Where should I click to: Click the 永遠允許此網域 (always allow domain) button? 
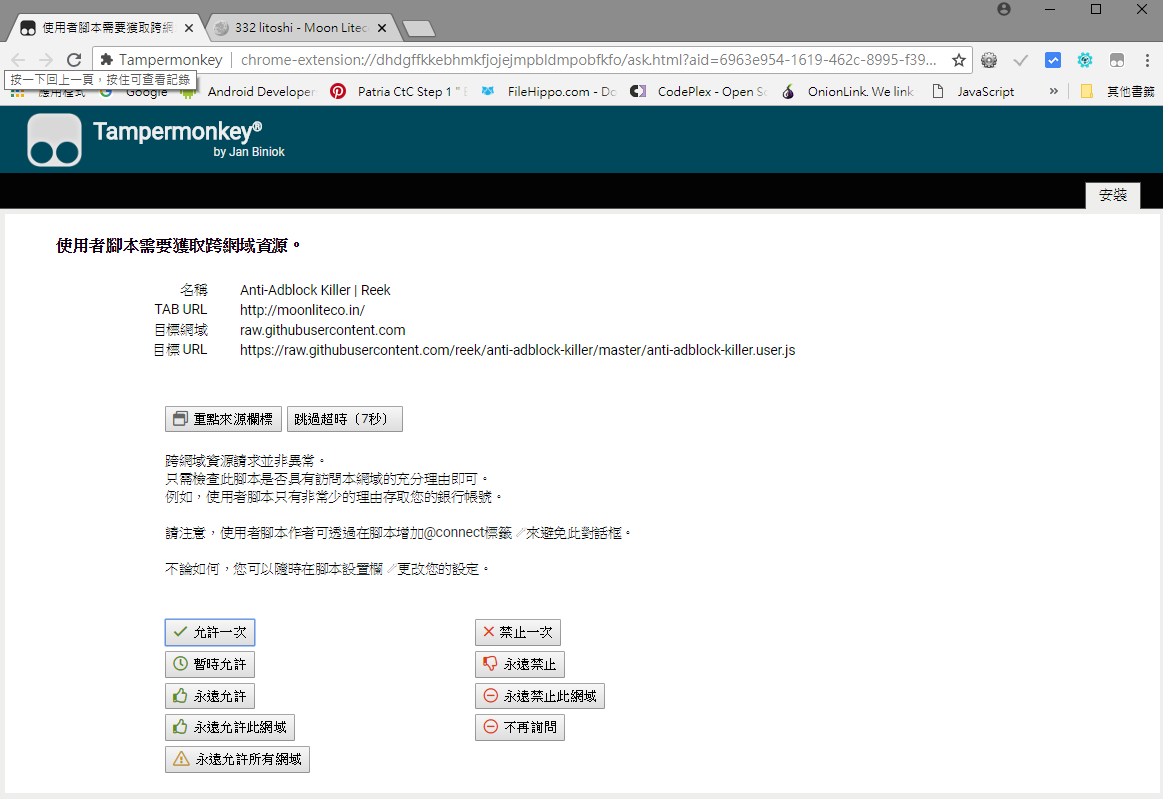click(x=230, y=727)
